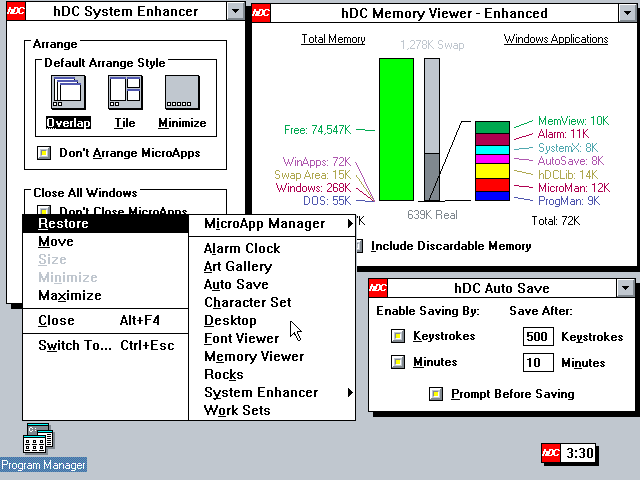Screen dimensions: 640x480
Task: Click the hDC Memory Viewer title bar
Action: click(444, 13)
